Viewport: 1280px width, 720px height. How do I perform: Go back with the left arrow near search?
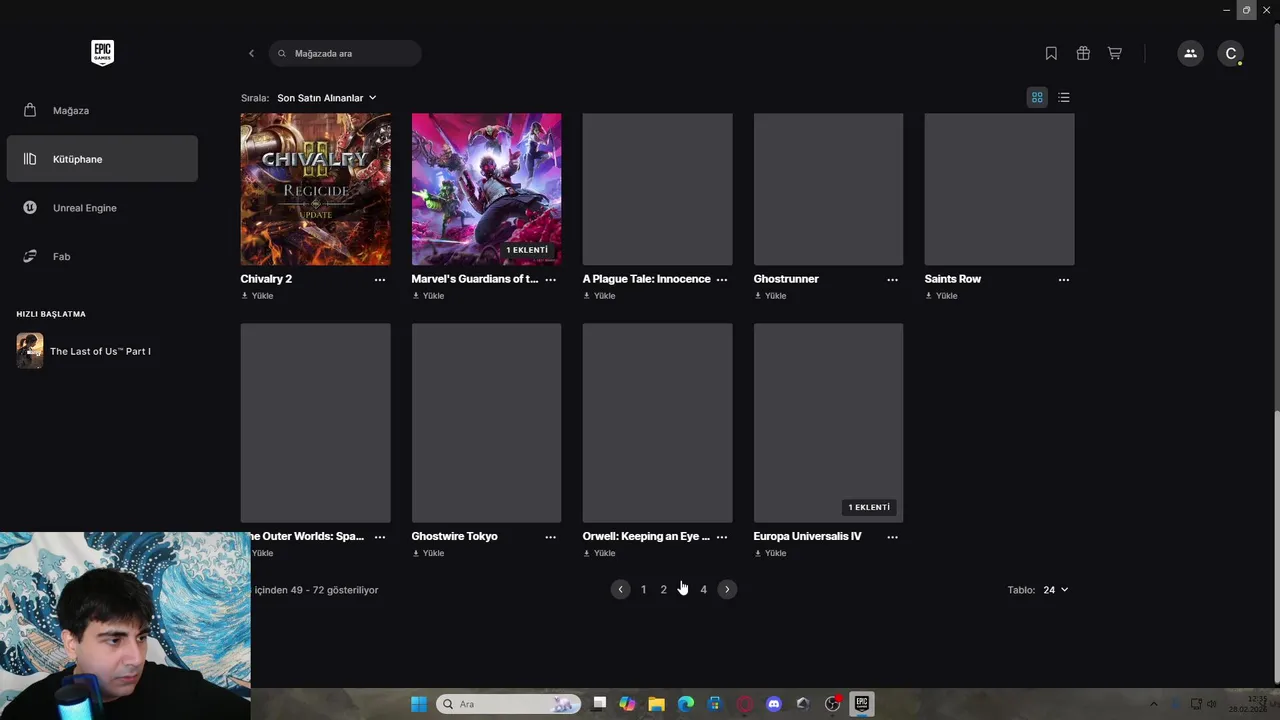point(251,53)
